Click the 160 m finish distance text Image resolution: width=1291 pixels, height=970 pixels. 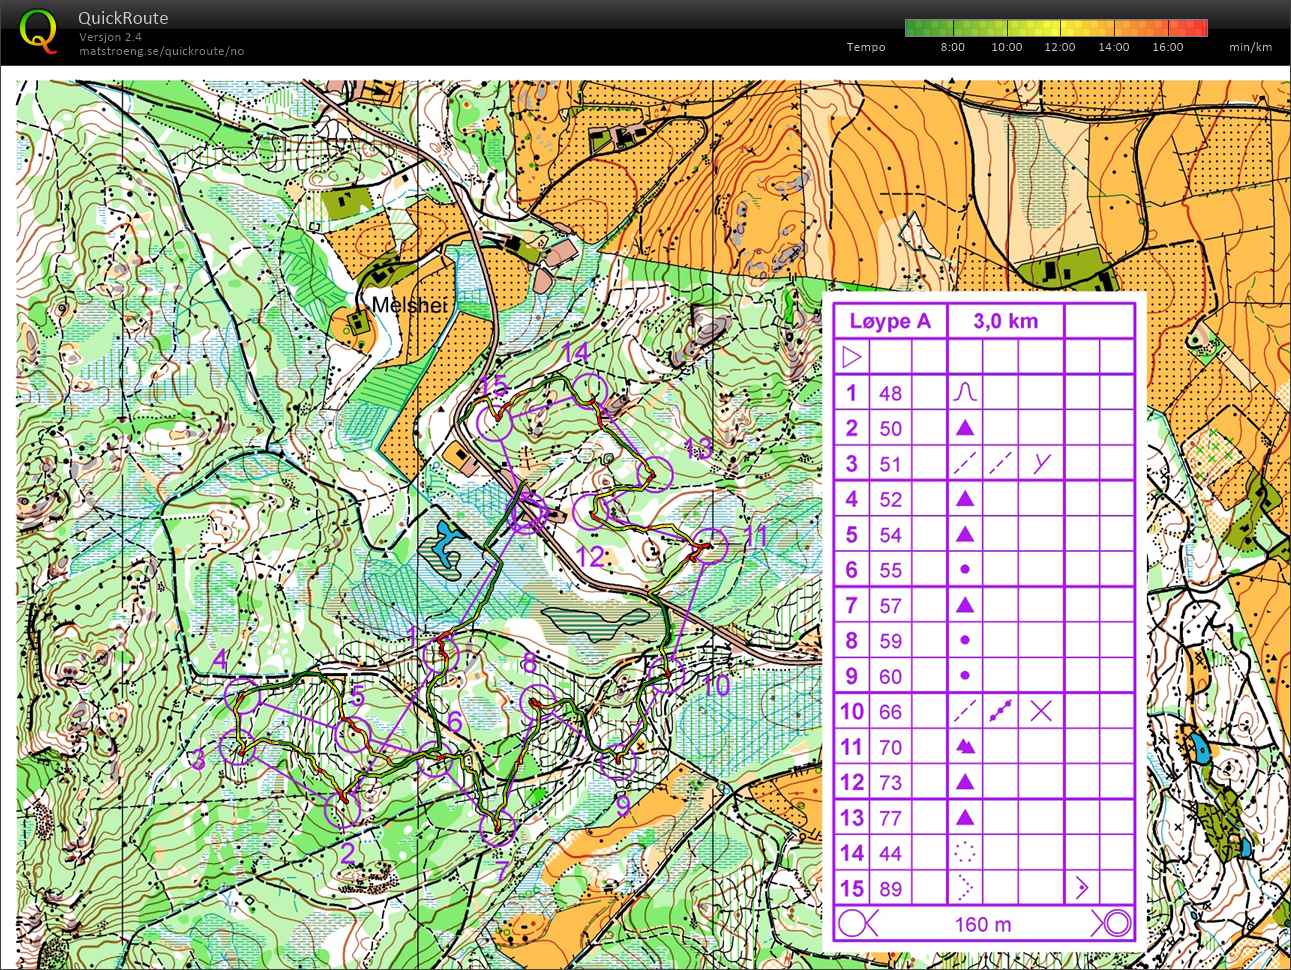click(983, 924)
